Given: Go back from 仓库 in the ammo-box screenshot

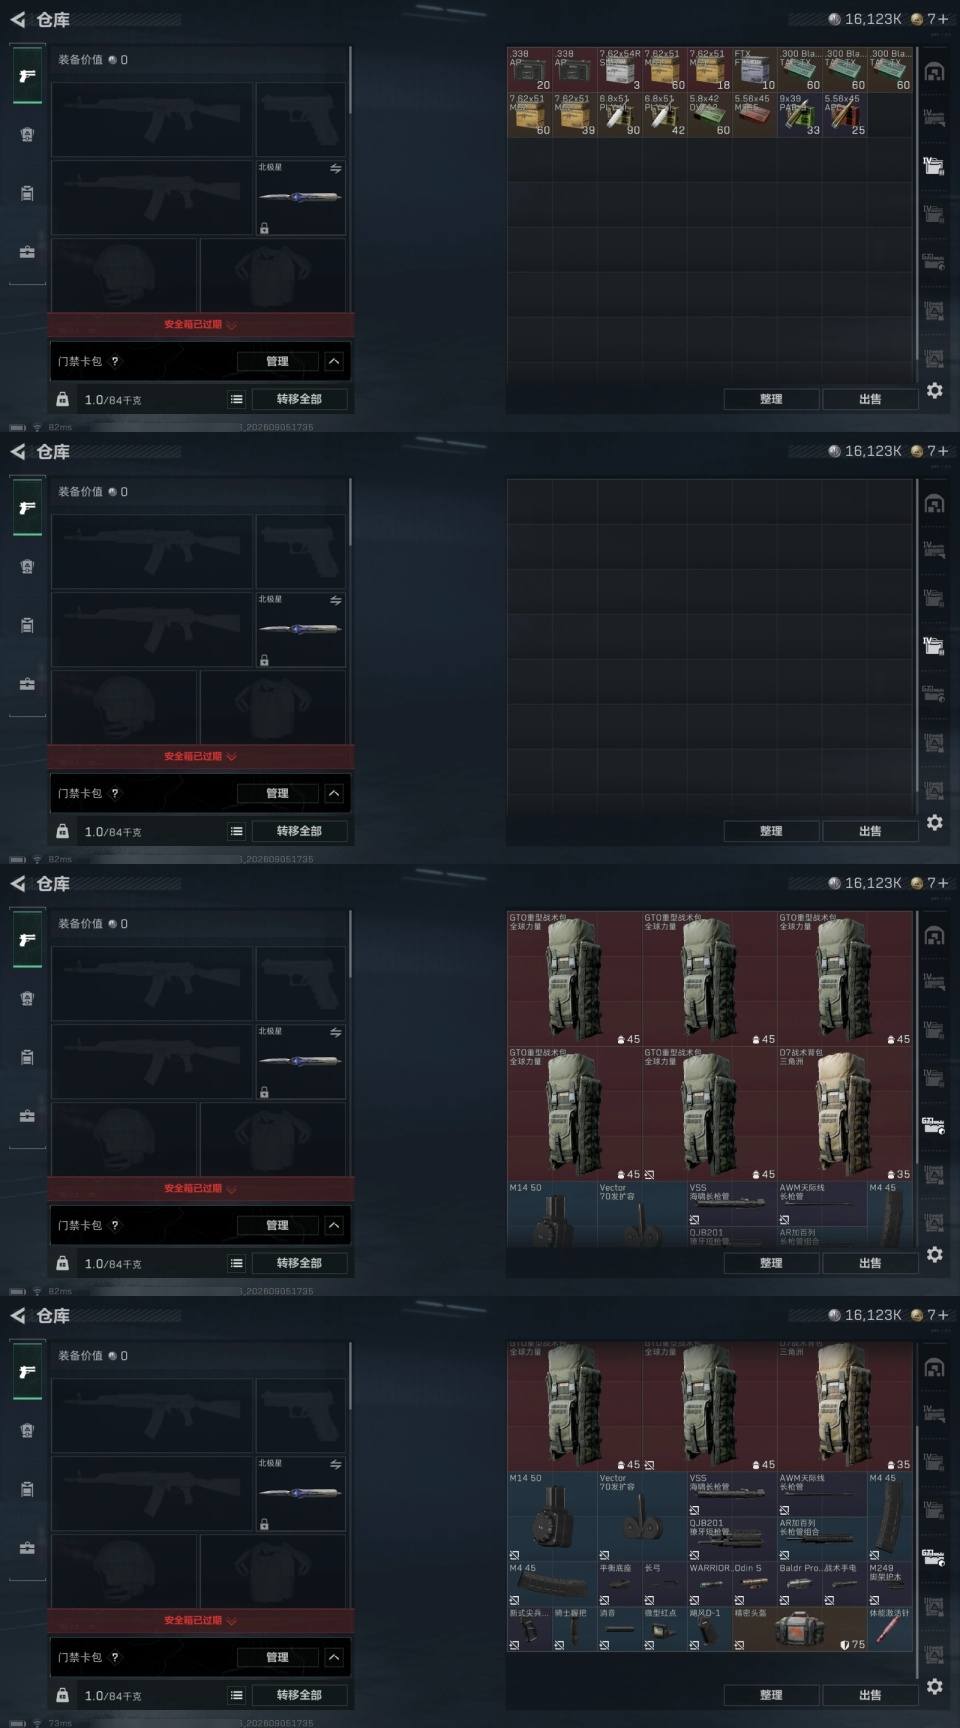Looking at the screenshot, I should click(17, 19).
